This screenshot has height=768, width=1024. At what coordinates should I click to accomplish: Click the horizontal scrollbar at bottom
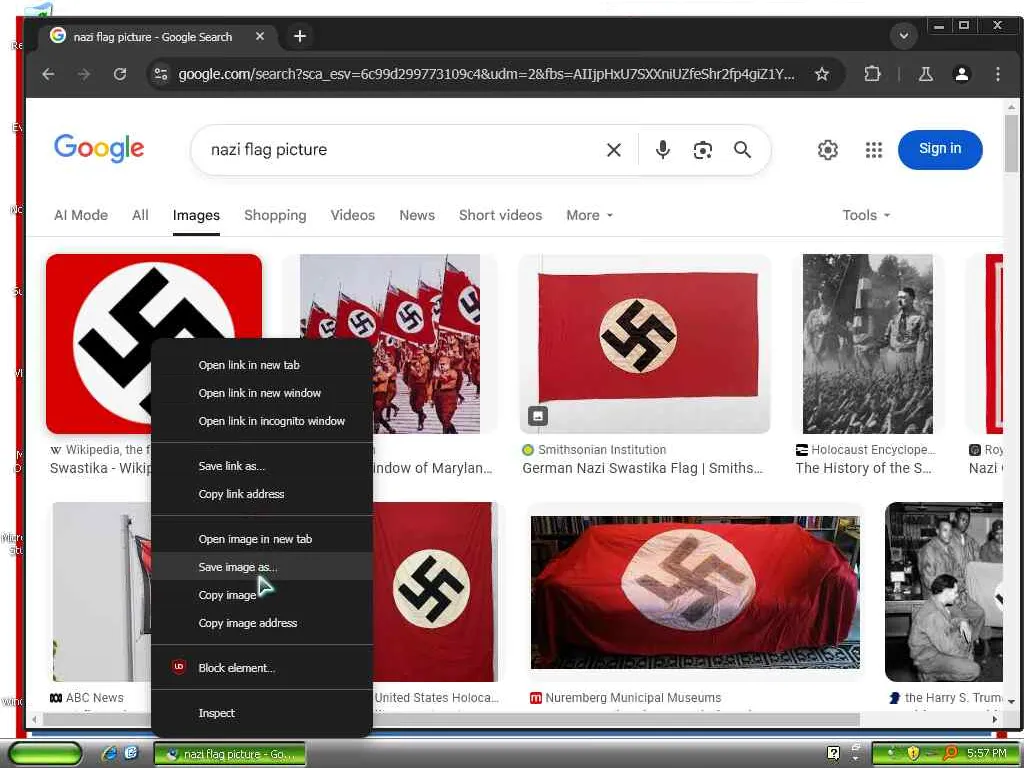click(x=451, y=719)
